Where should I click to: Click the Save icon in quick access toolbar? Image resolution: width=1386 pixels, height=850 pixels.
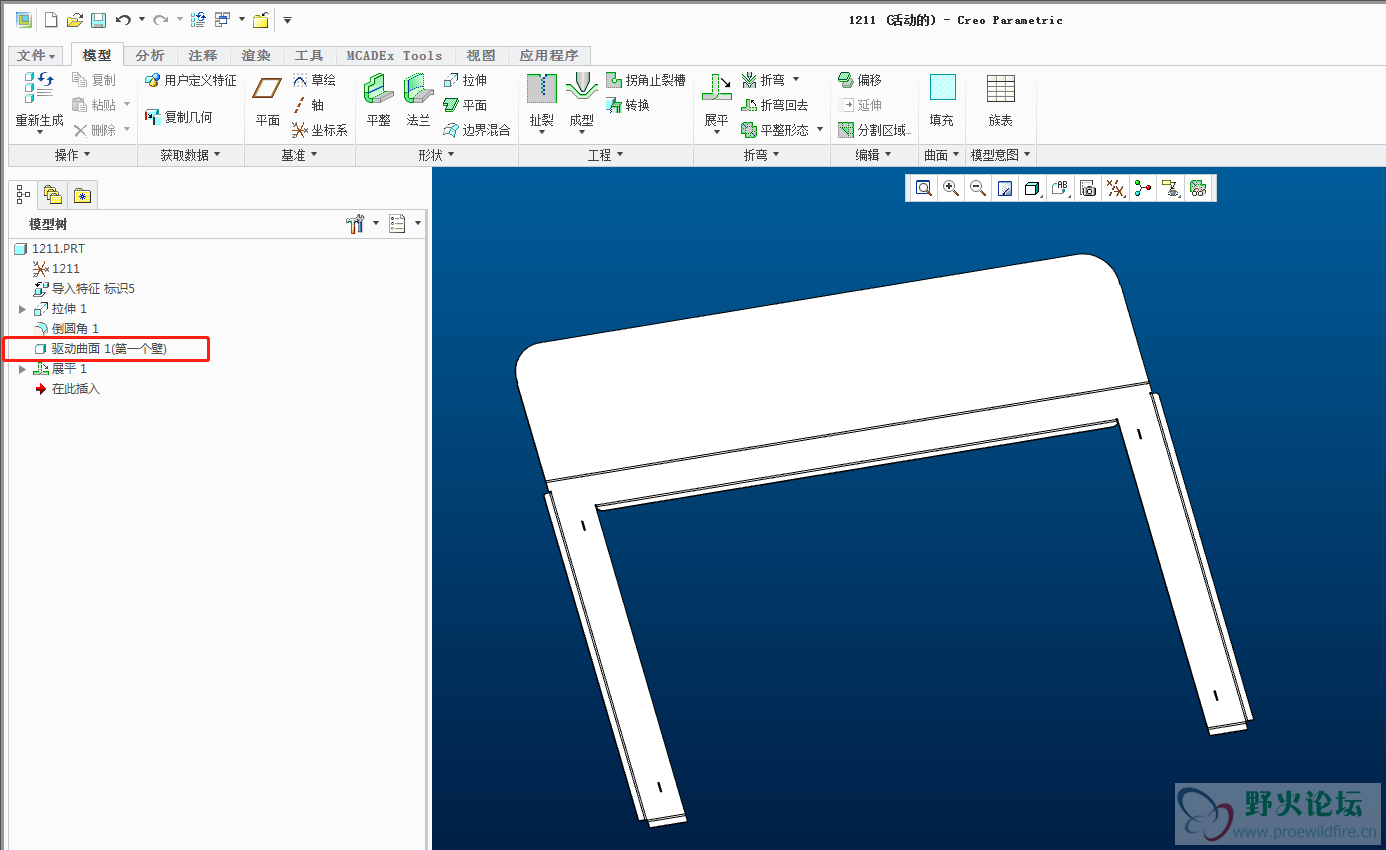coord(98,20)
